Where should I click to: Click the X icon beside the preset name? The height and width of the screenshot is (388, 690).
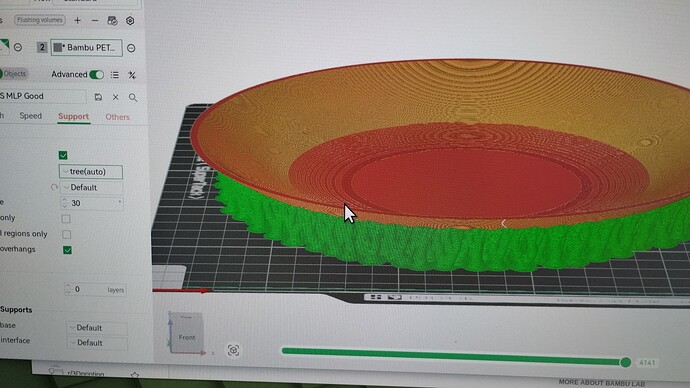tap(115, 97)
